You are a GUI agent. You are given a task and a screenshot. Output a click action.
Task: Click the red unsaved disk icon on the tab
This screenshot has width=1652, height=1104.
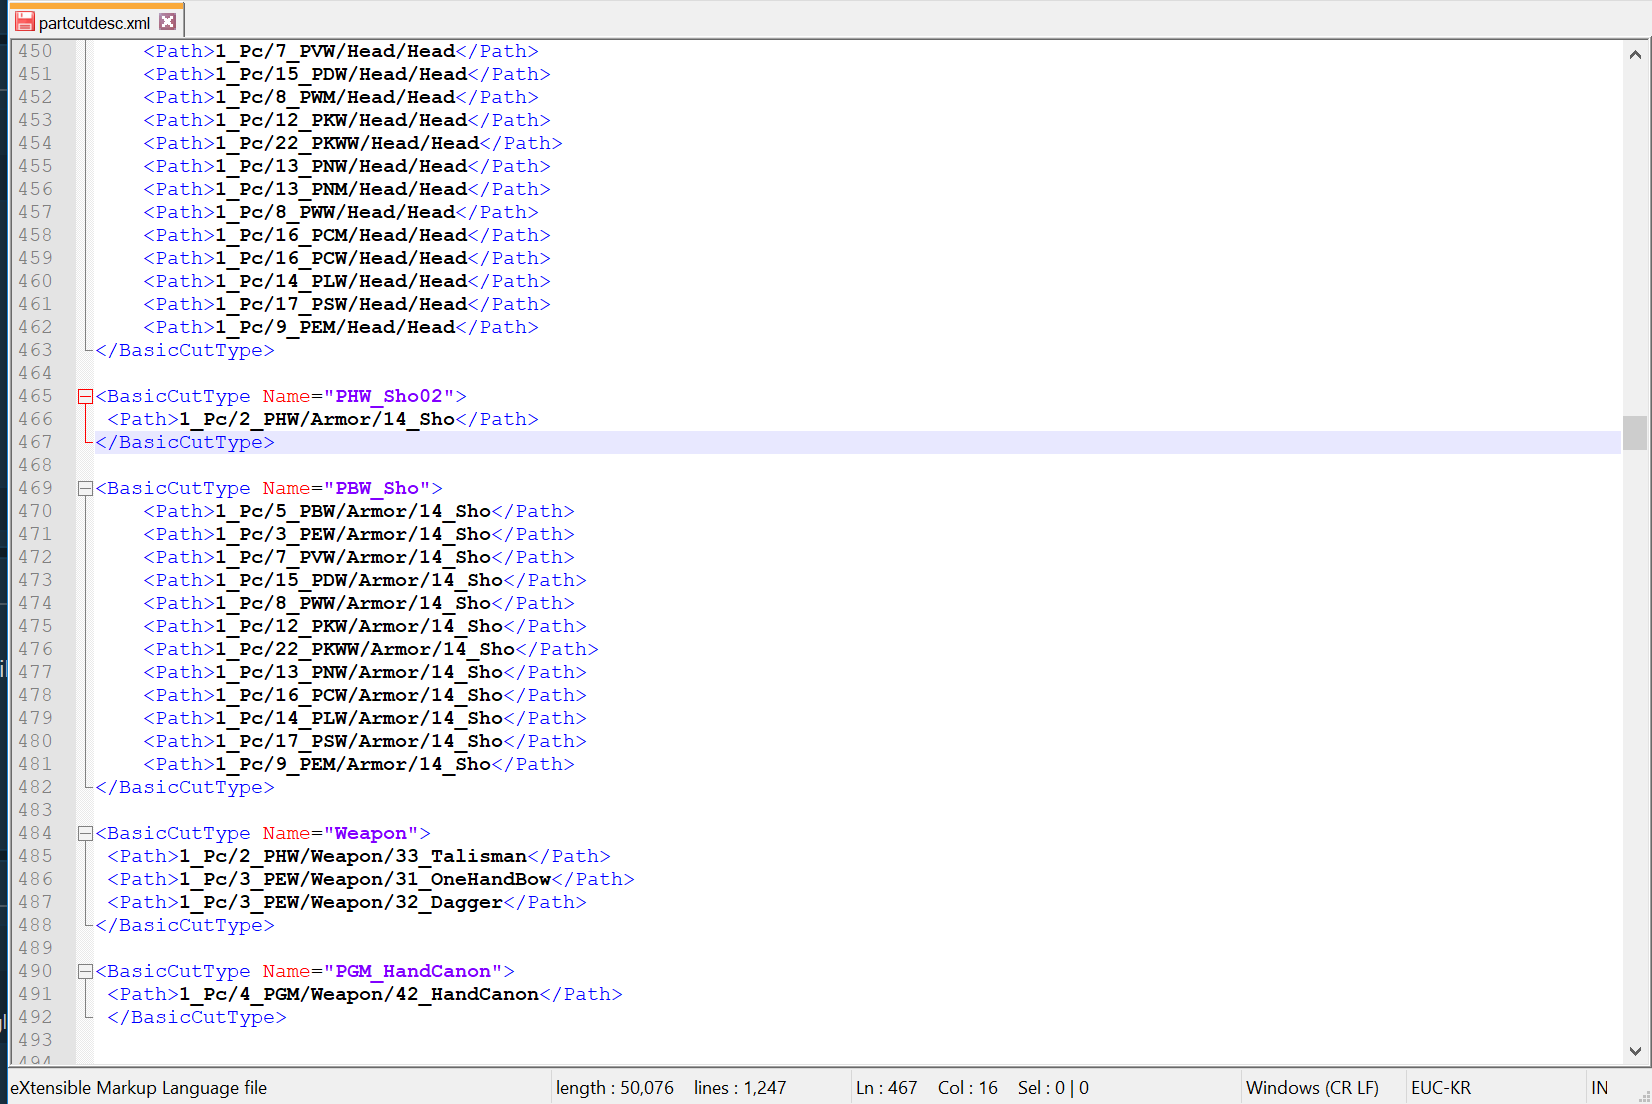click(x=25, y=21)
